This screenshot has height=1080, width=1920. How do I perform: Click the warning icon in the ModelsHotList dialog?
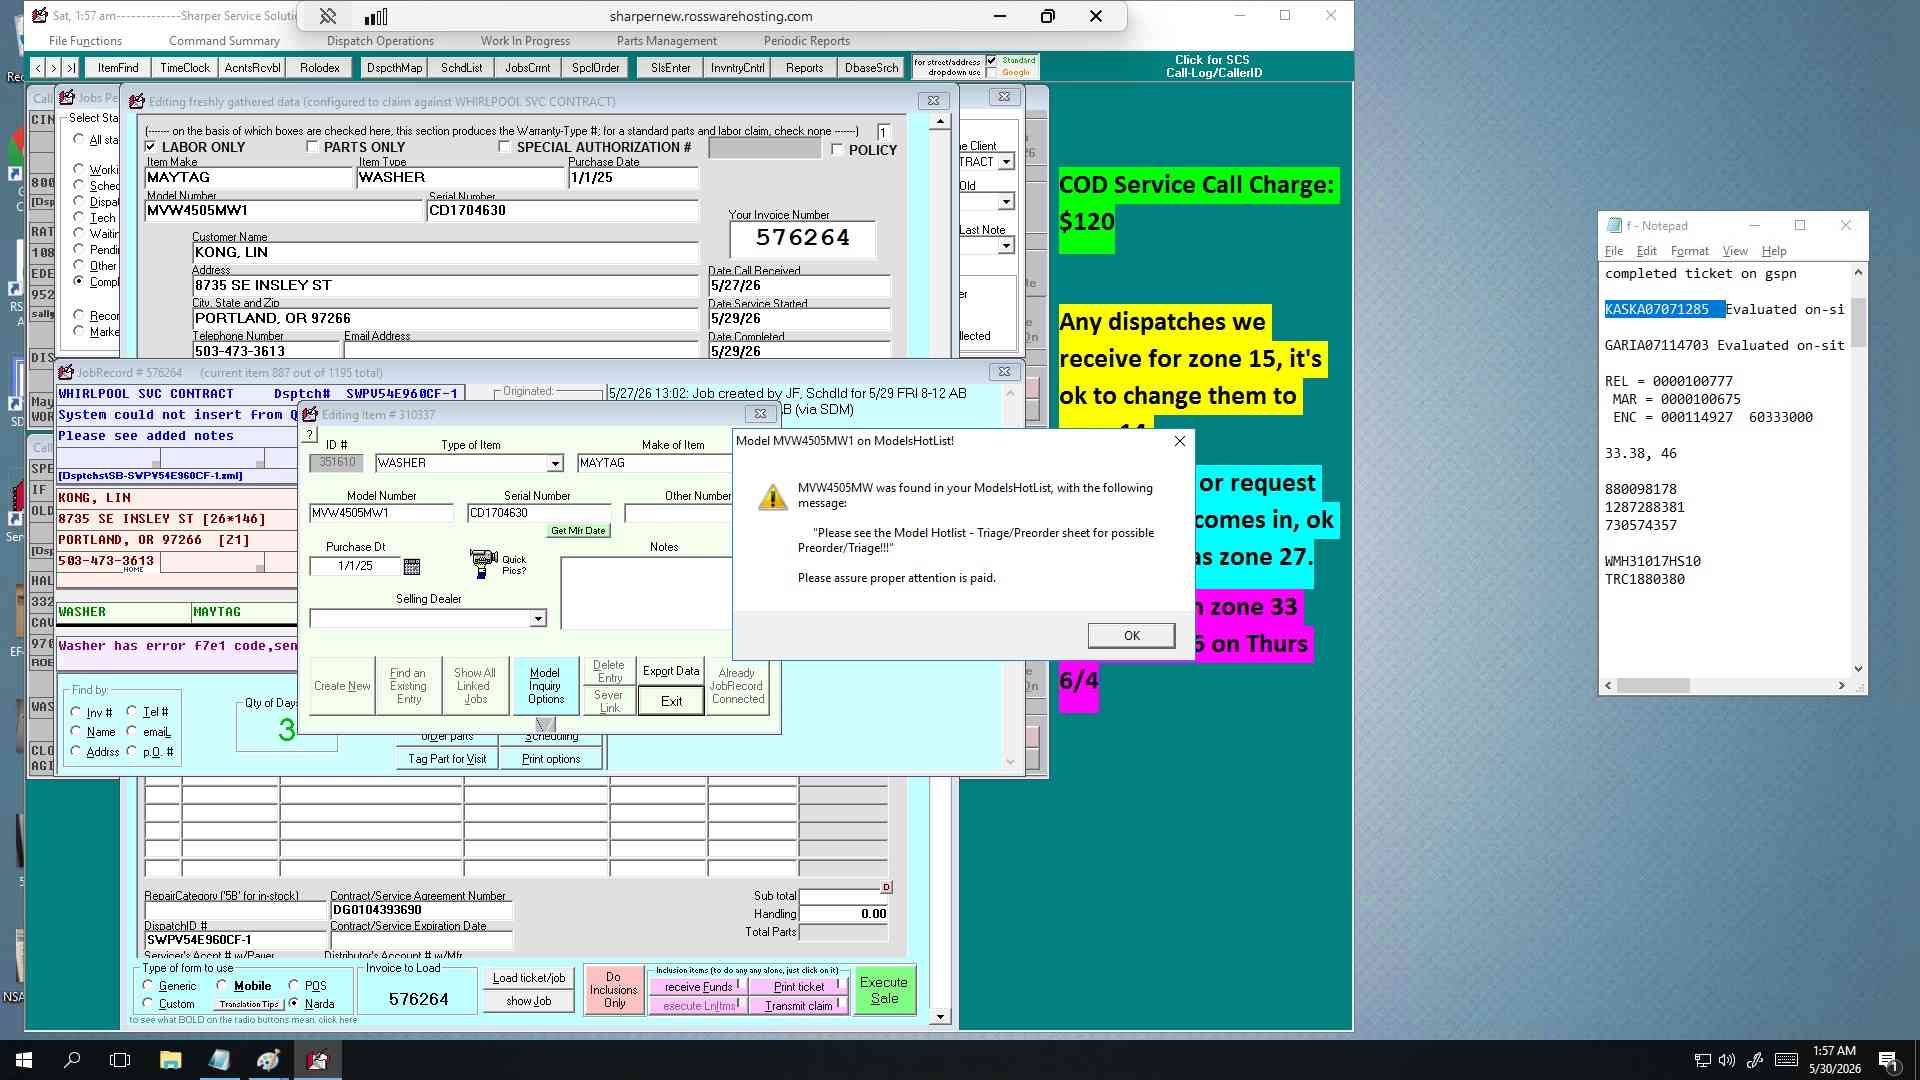tap(772, 497)
